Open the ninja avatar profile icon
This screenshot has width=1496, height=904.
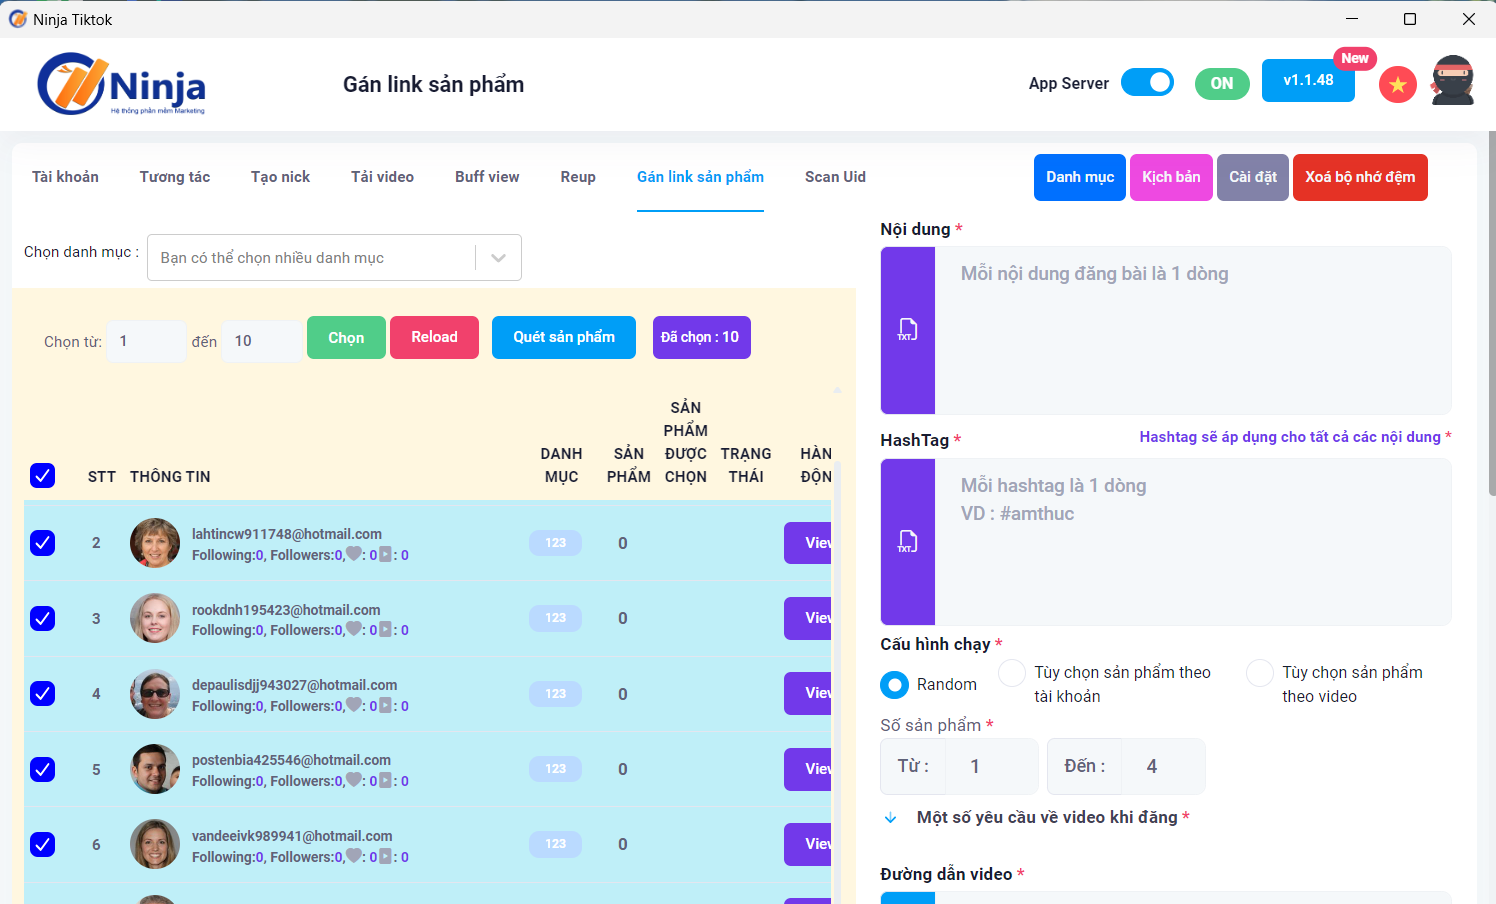[1452, 82]
